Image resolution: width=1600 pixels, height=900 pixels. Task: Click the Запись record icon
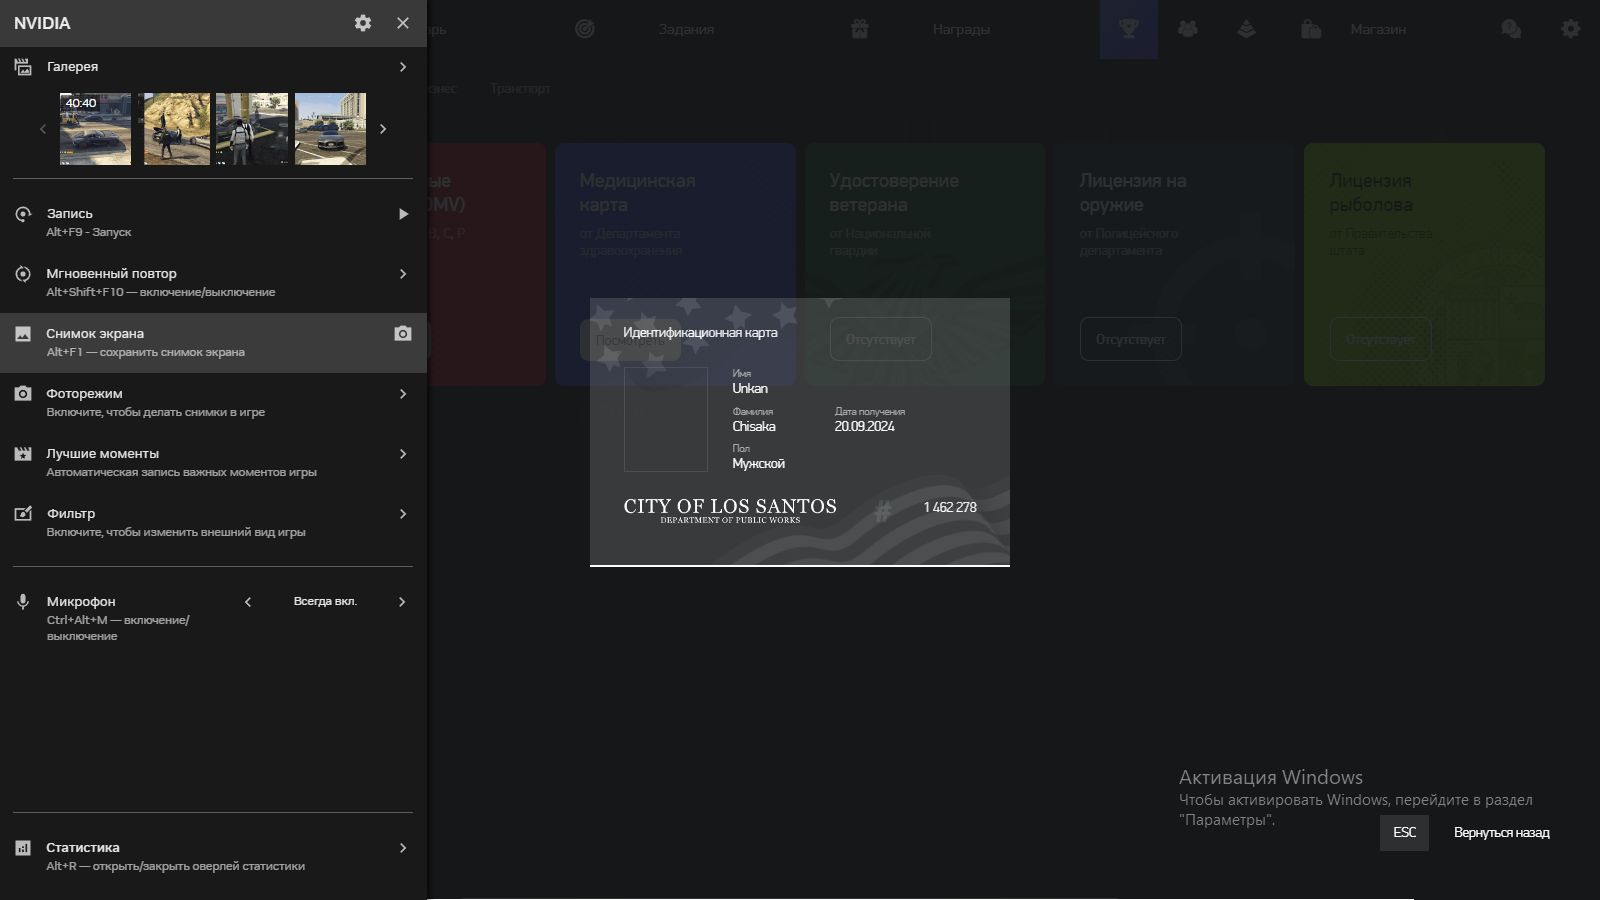(x=23, y=214)
